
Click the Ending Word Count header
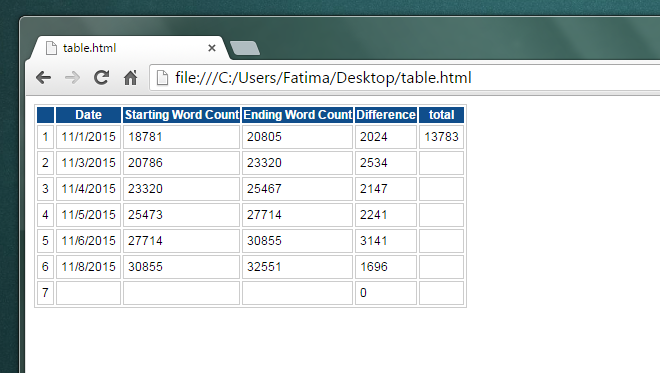tap(297, 115)
